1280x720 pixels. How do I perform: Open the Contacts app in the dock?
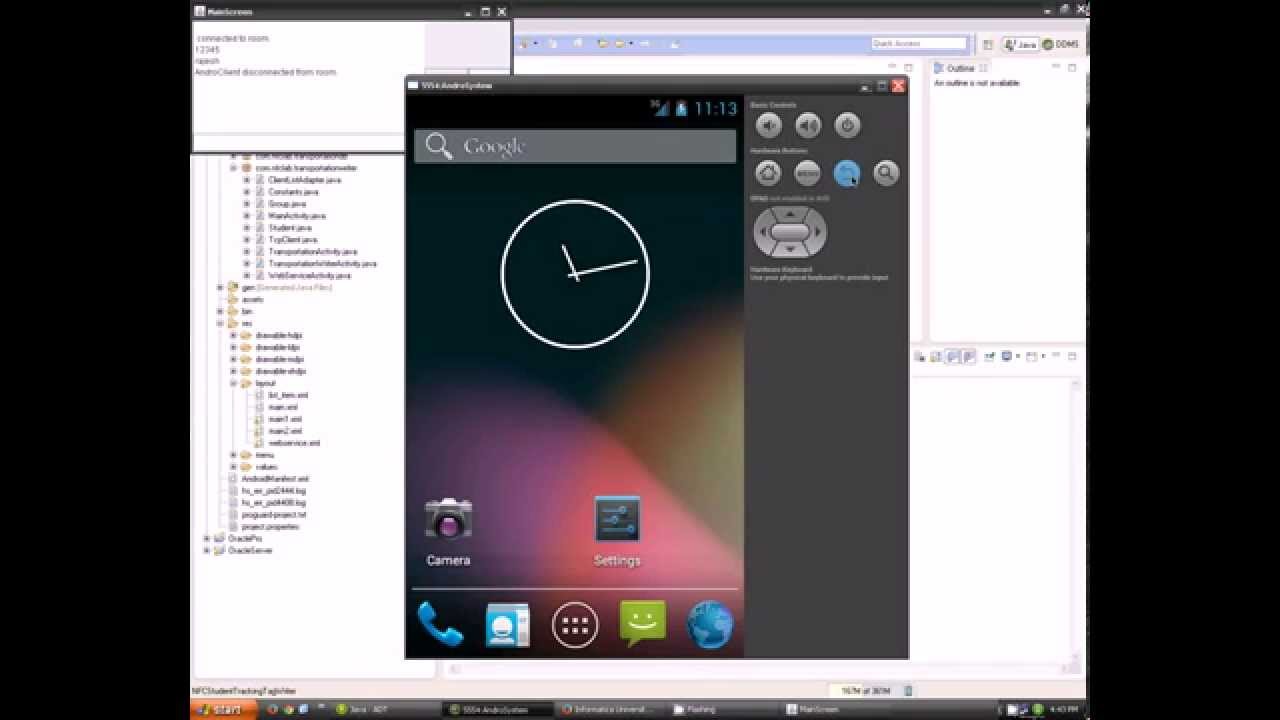point(507,625)
